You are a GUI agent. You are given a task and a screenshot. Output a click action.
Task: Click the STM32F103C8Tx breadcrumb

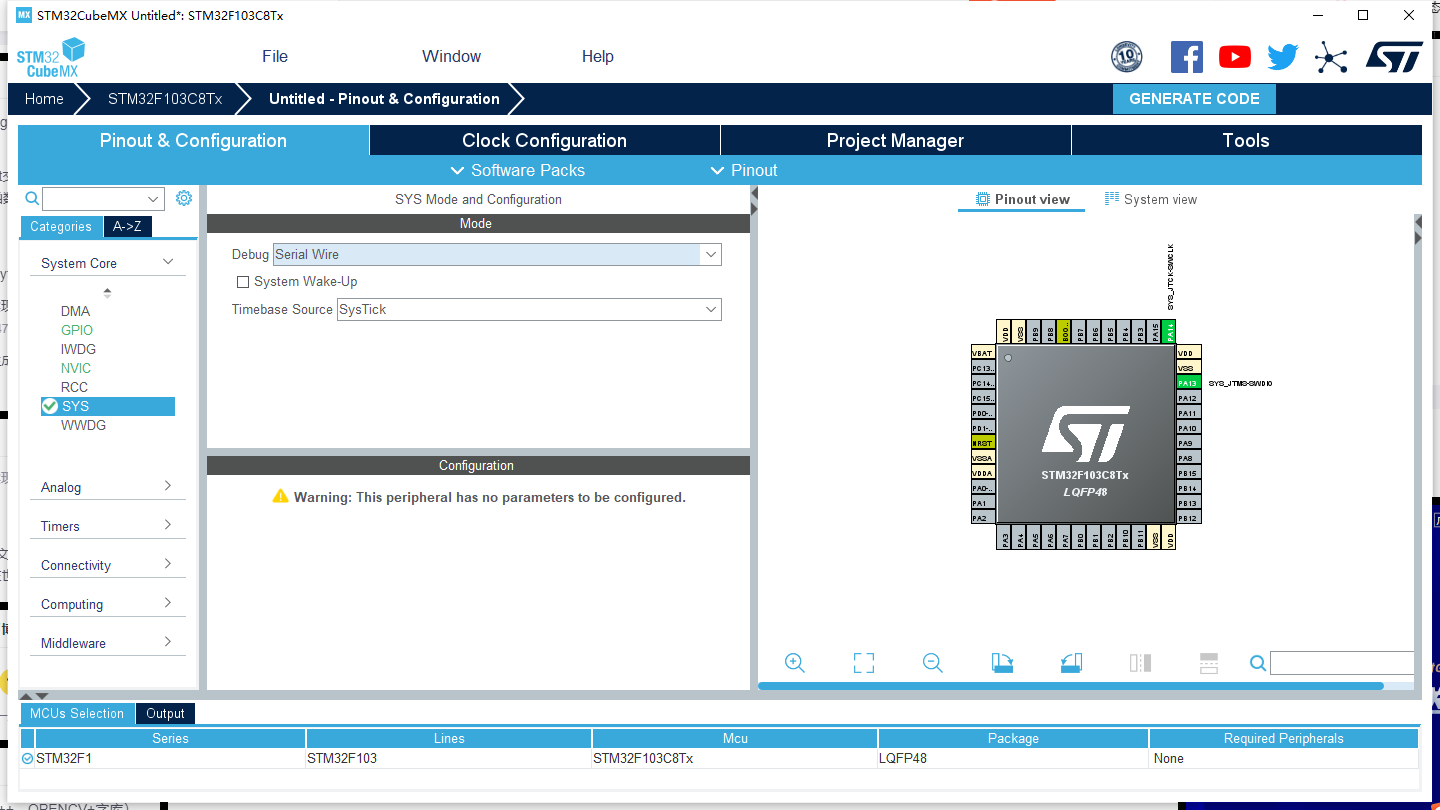click(165, 99)
